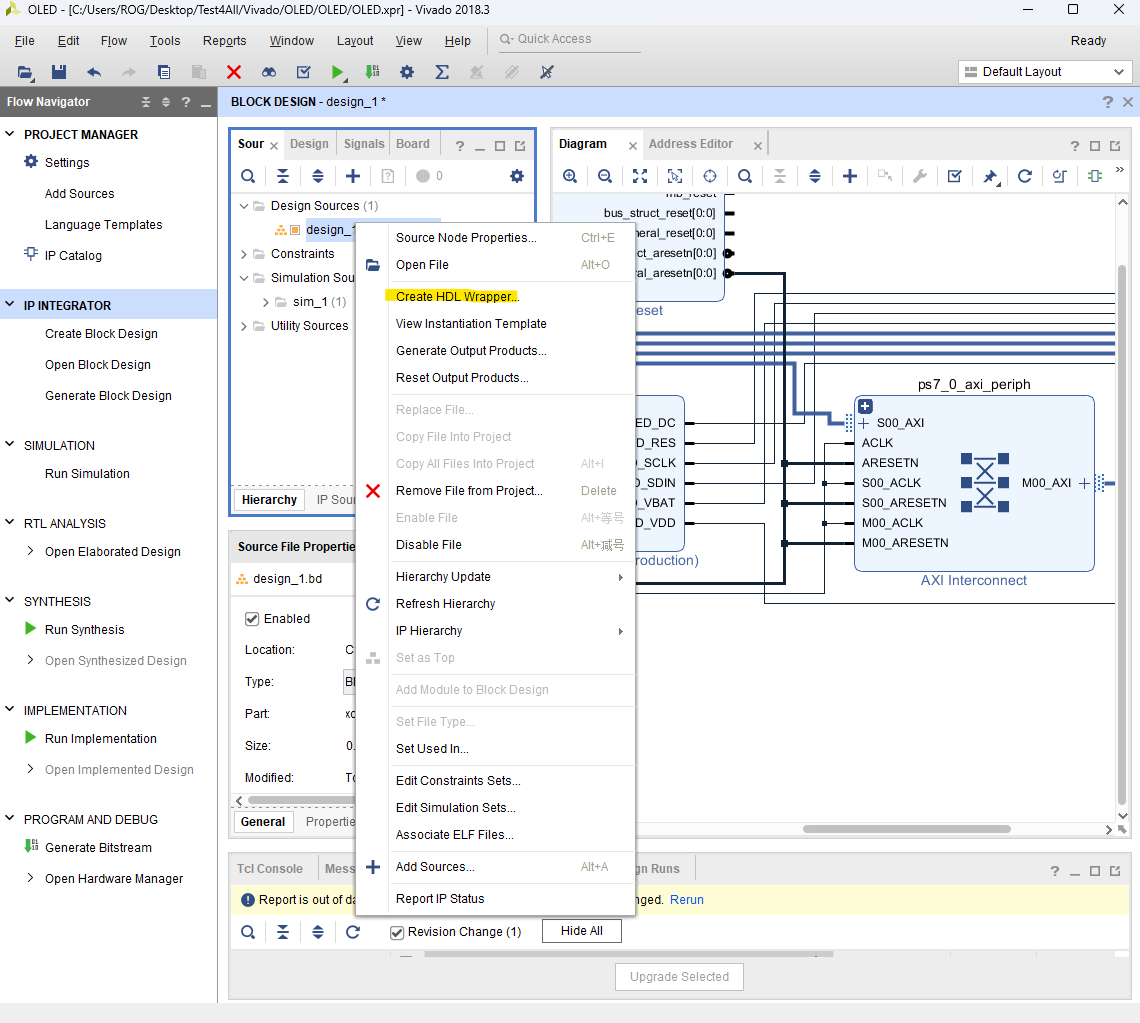Image resolution: width=1140 pixels, height=1023 pixels.
Task: Collapse PROJECT MANAGER section
Action: [x=10, y=135]
